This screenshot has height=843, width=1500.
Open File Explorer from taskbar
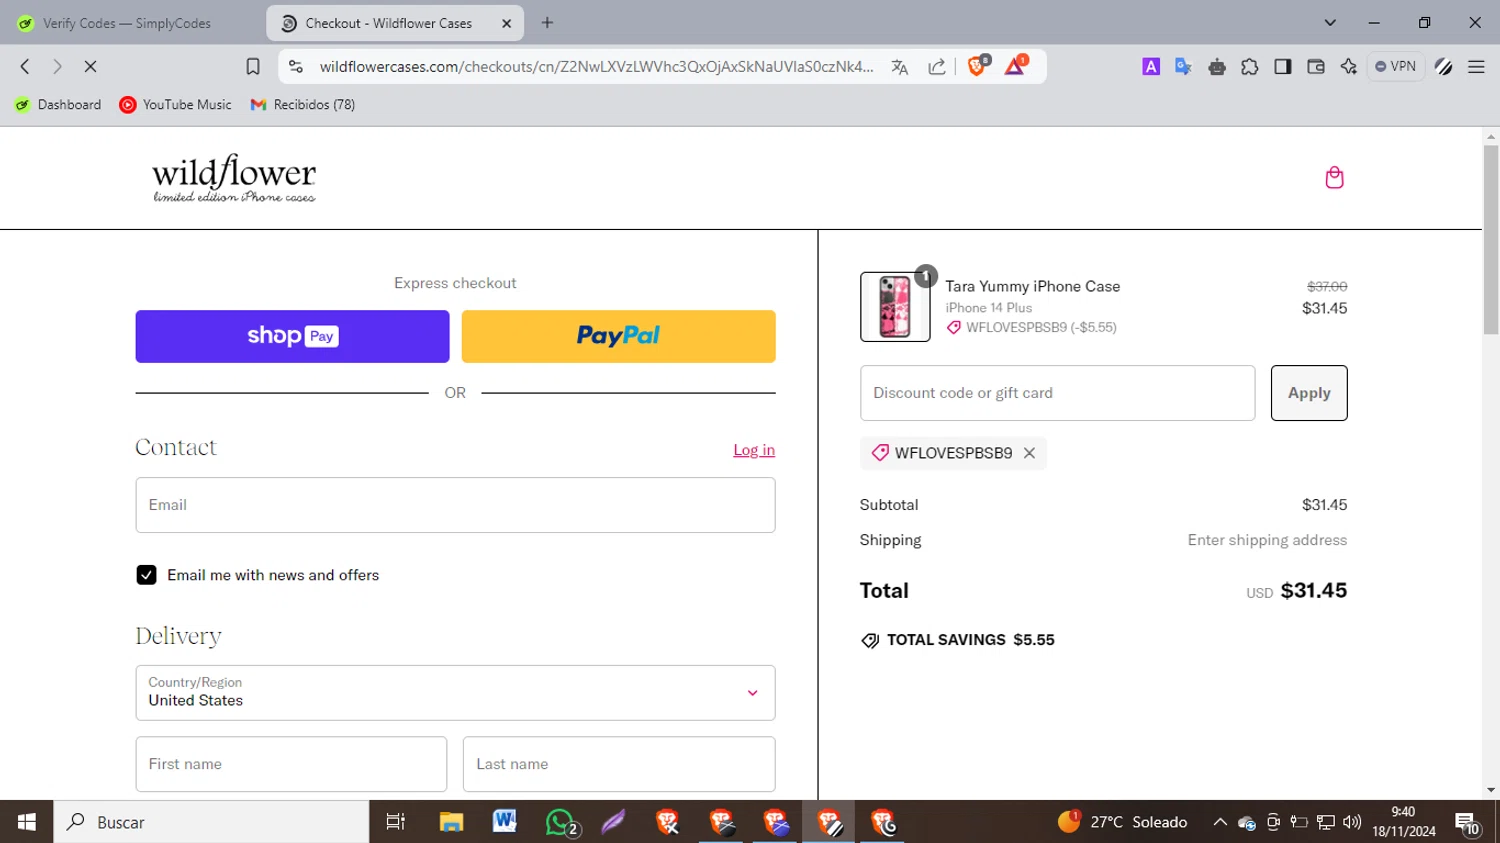coord(451,822)
